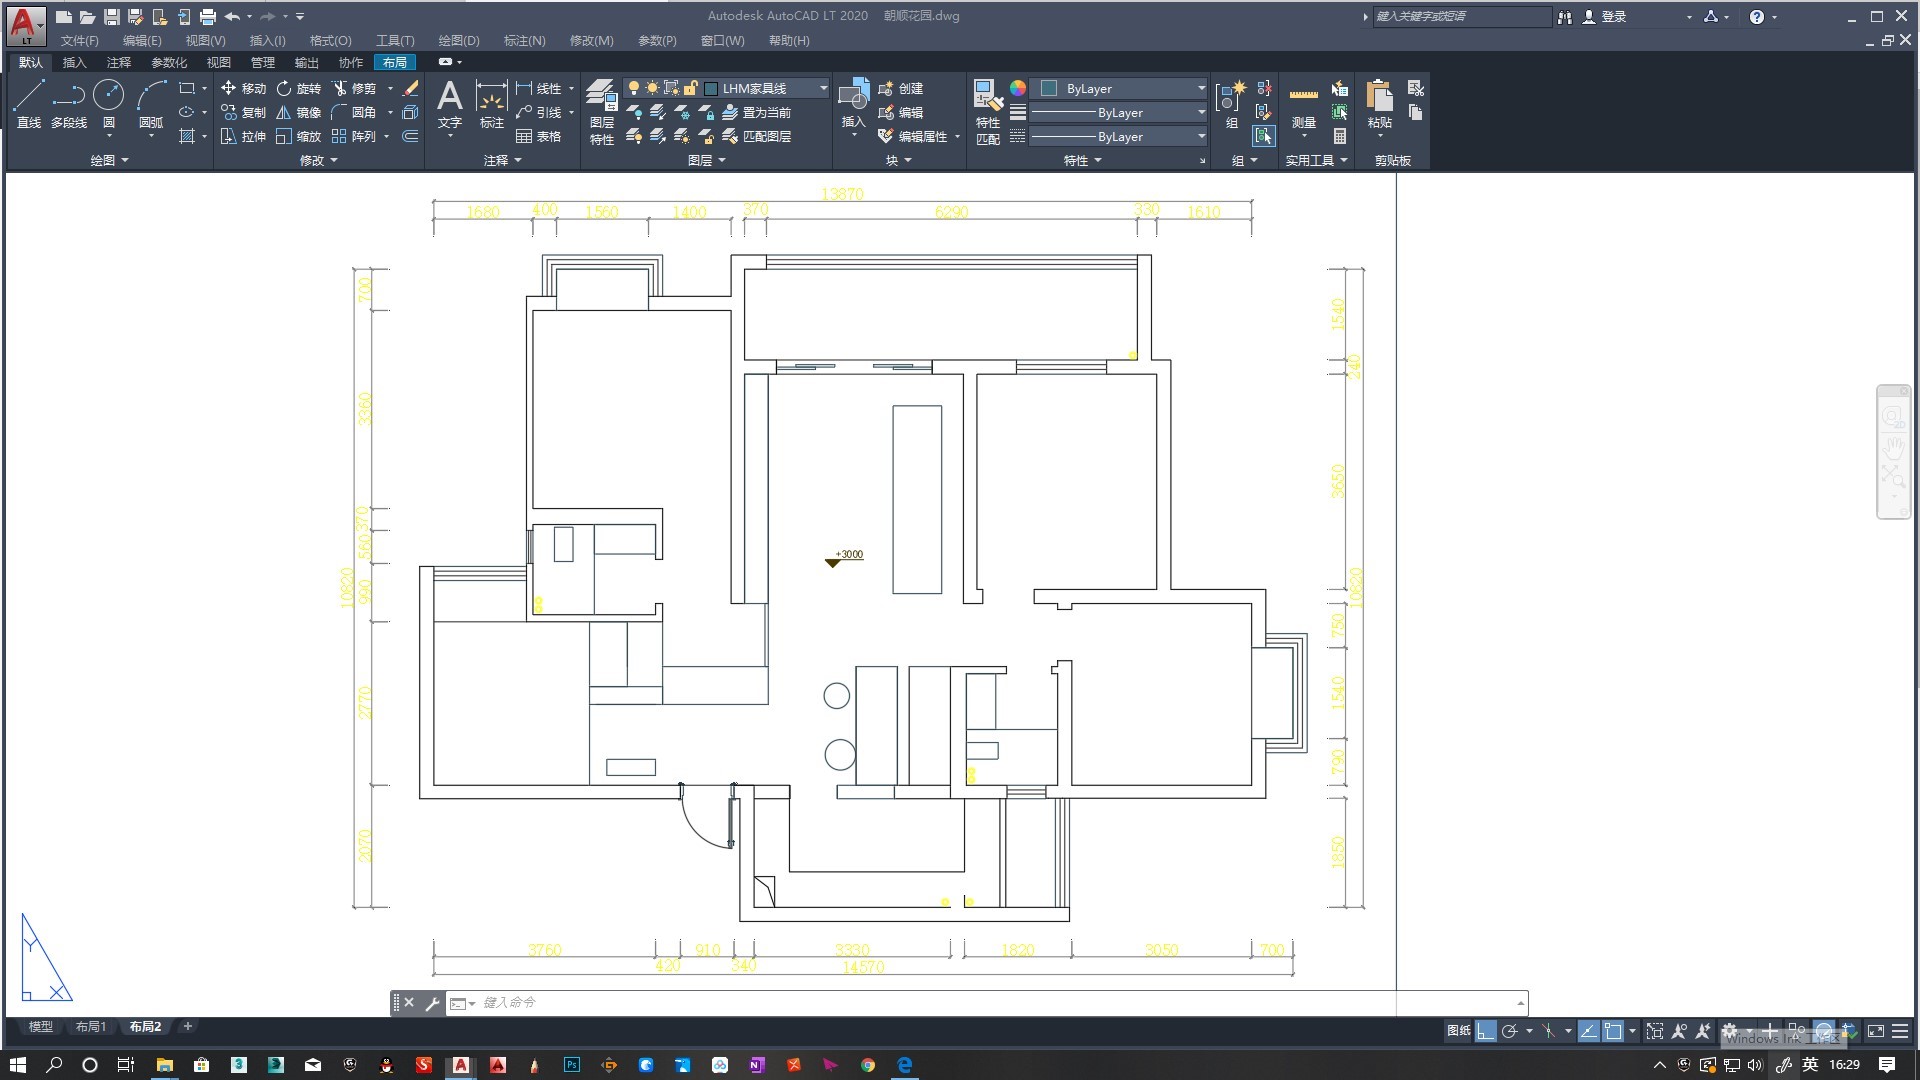Screen dimensions: 1920x1080
Task: Toggle Isometric Drafting in status bar
Action: tap(1549, 1031)
